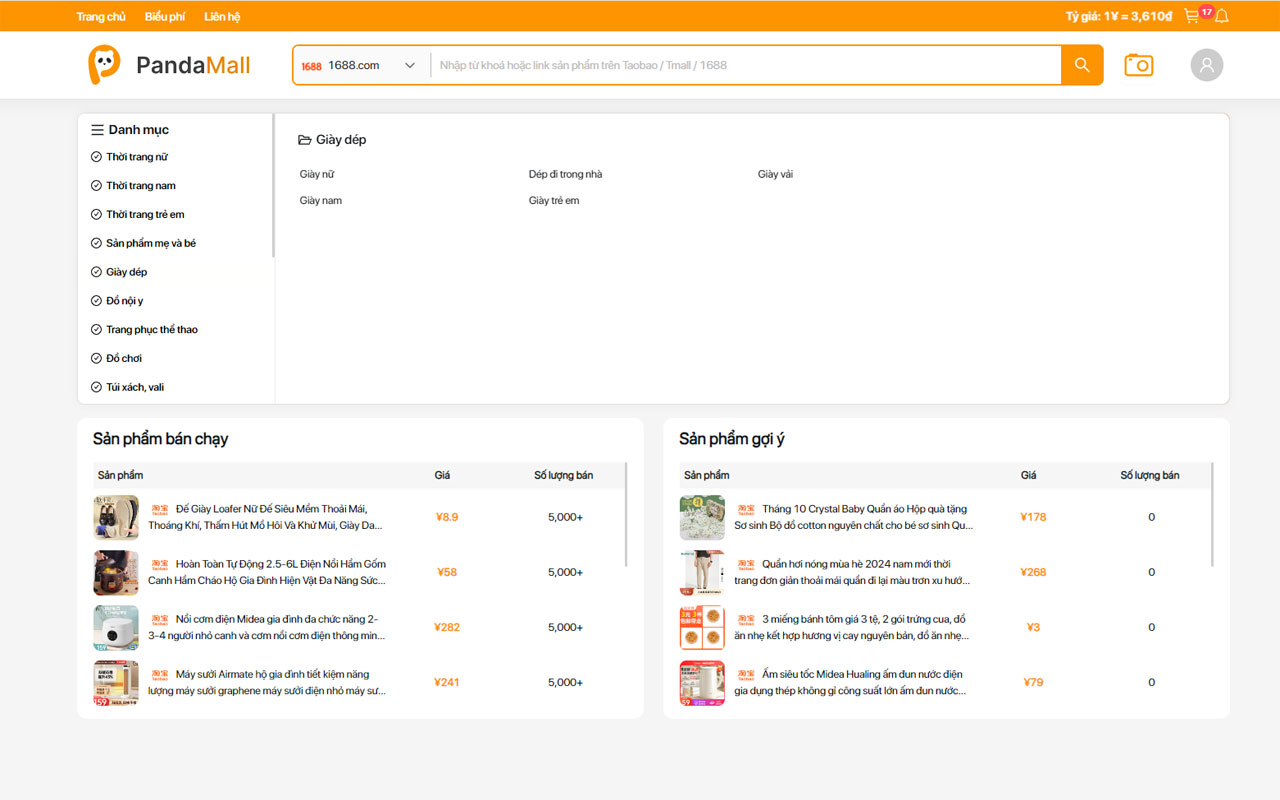Click the best-sellers list scrollbar
This screenshot has width=1280, height=800.
tap(627, 514)
